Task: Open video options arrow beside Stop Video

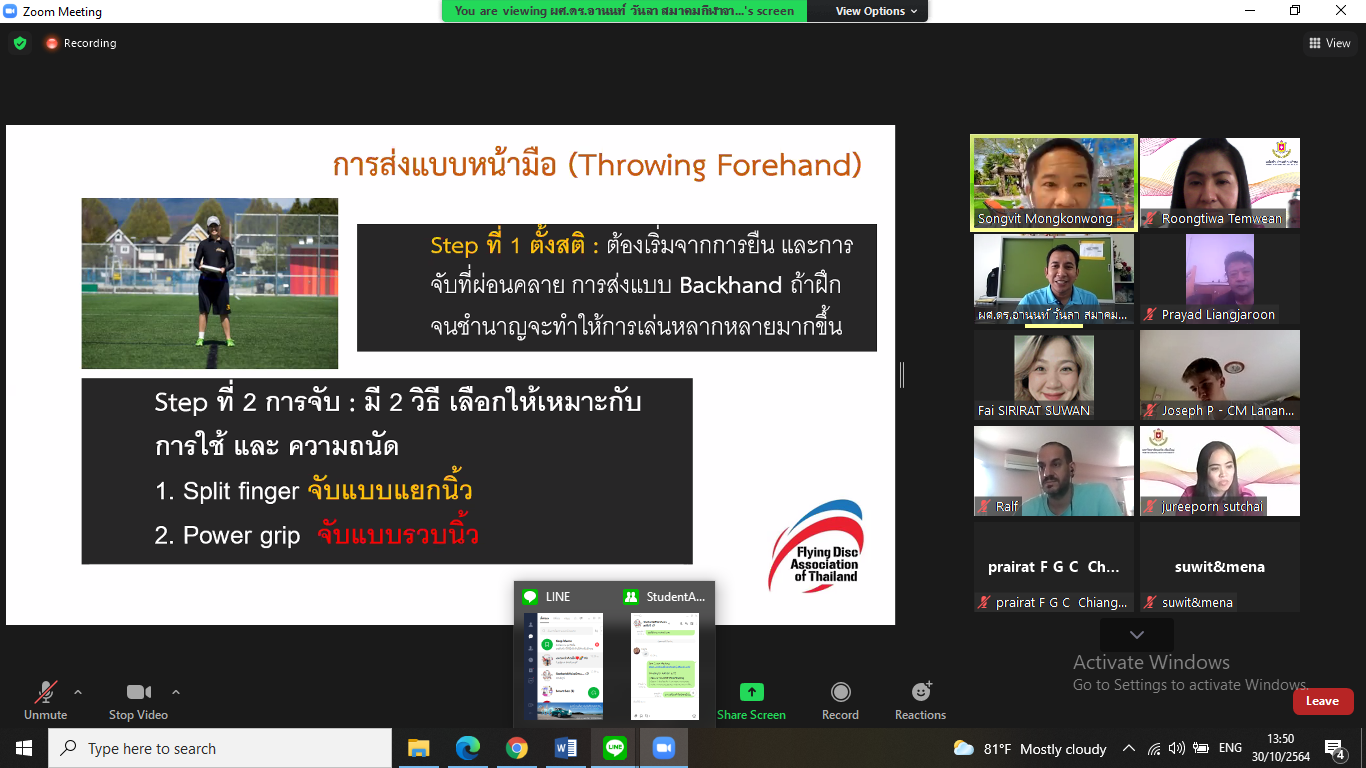Action: (x=176, y=692)
